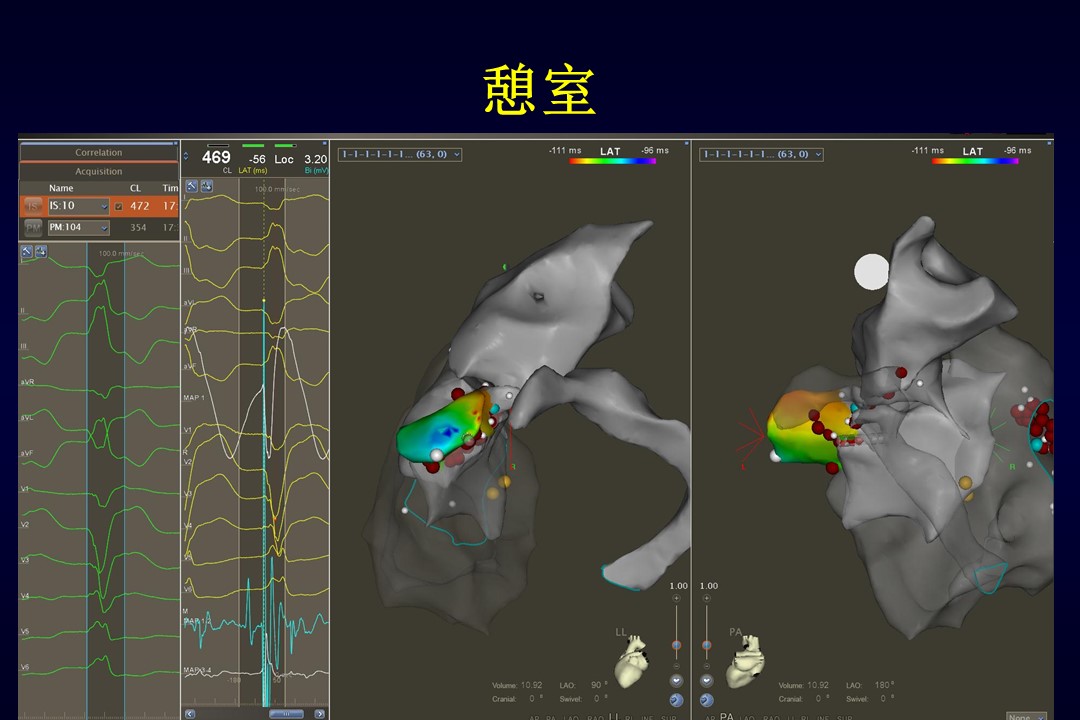Click the MAP 1 channel label
1080x720 pixels.
coord(194,398)
